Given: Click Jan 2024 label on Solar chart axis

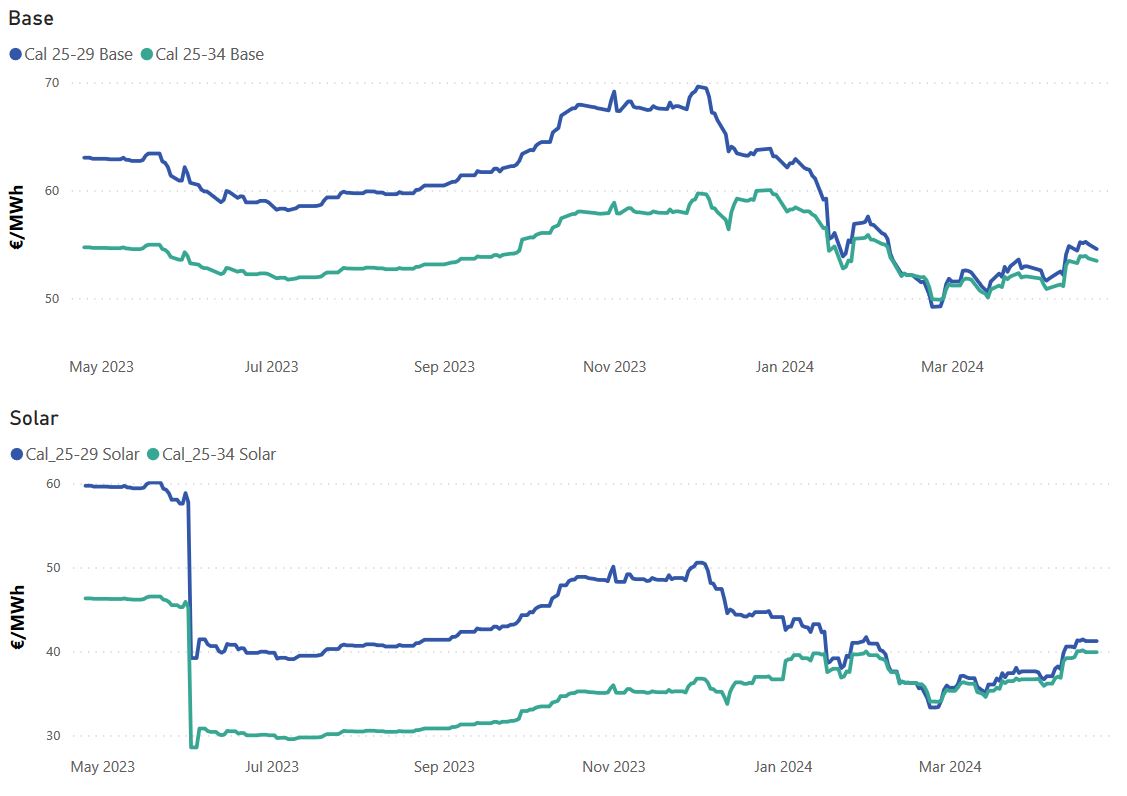Looking at the screenshot, I should (784, 767).
